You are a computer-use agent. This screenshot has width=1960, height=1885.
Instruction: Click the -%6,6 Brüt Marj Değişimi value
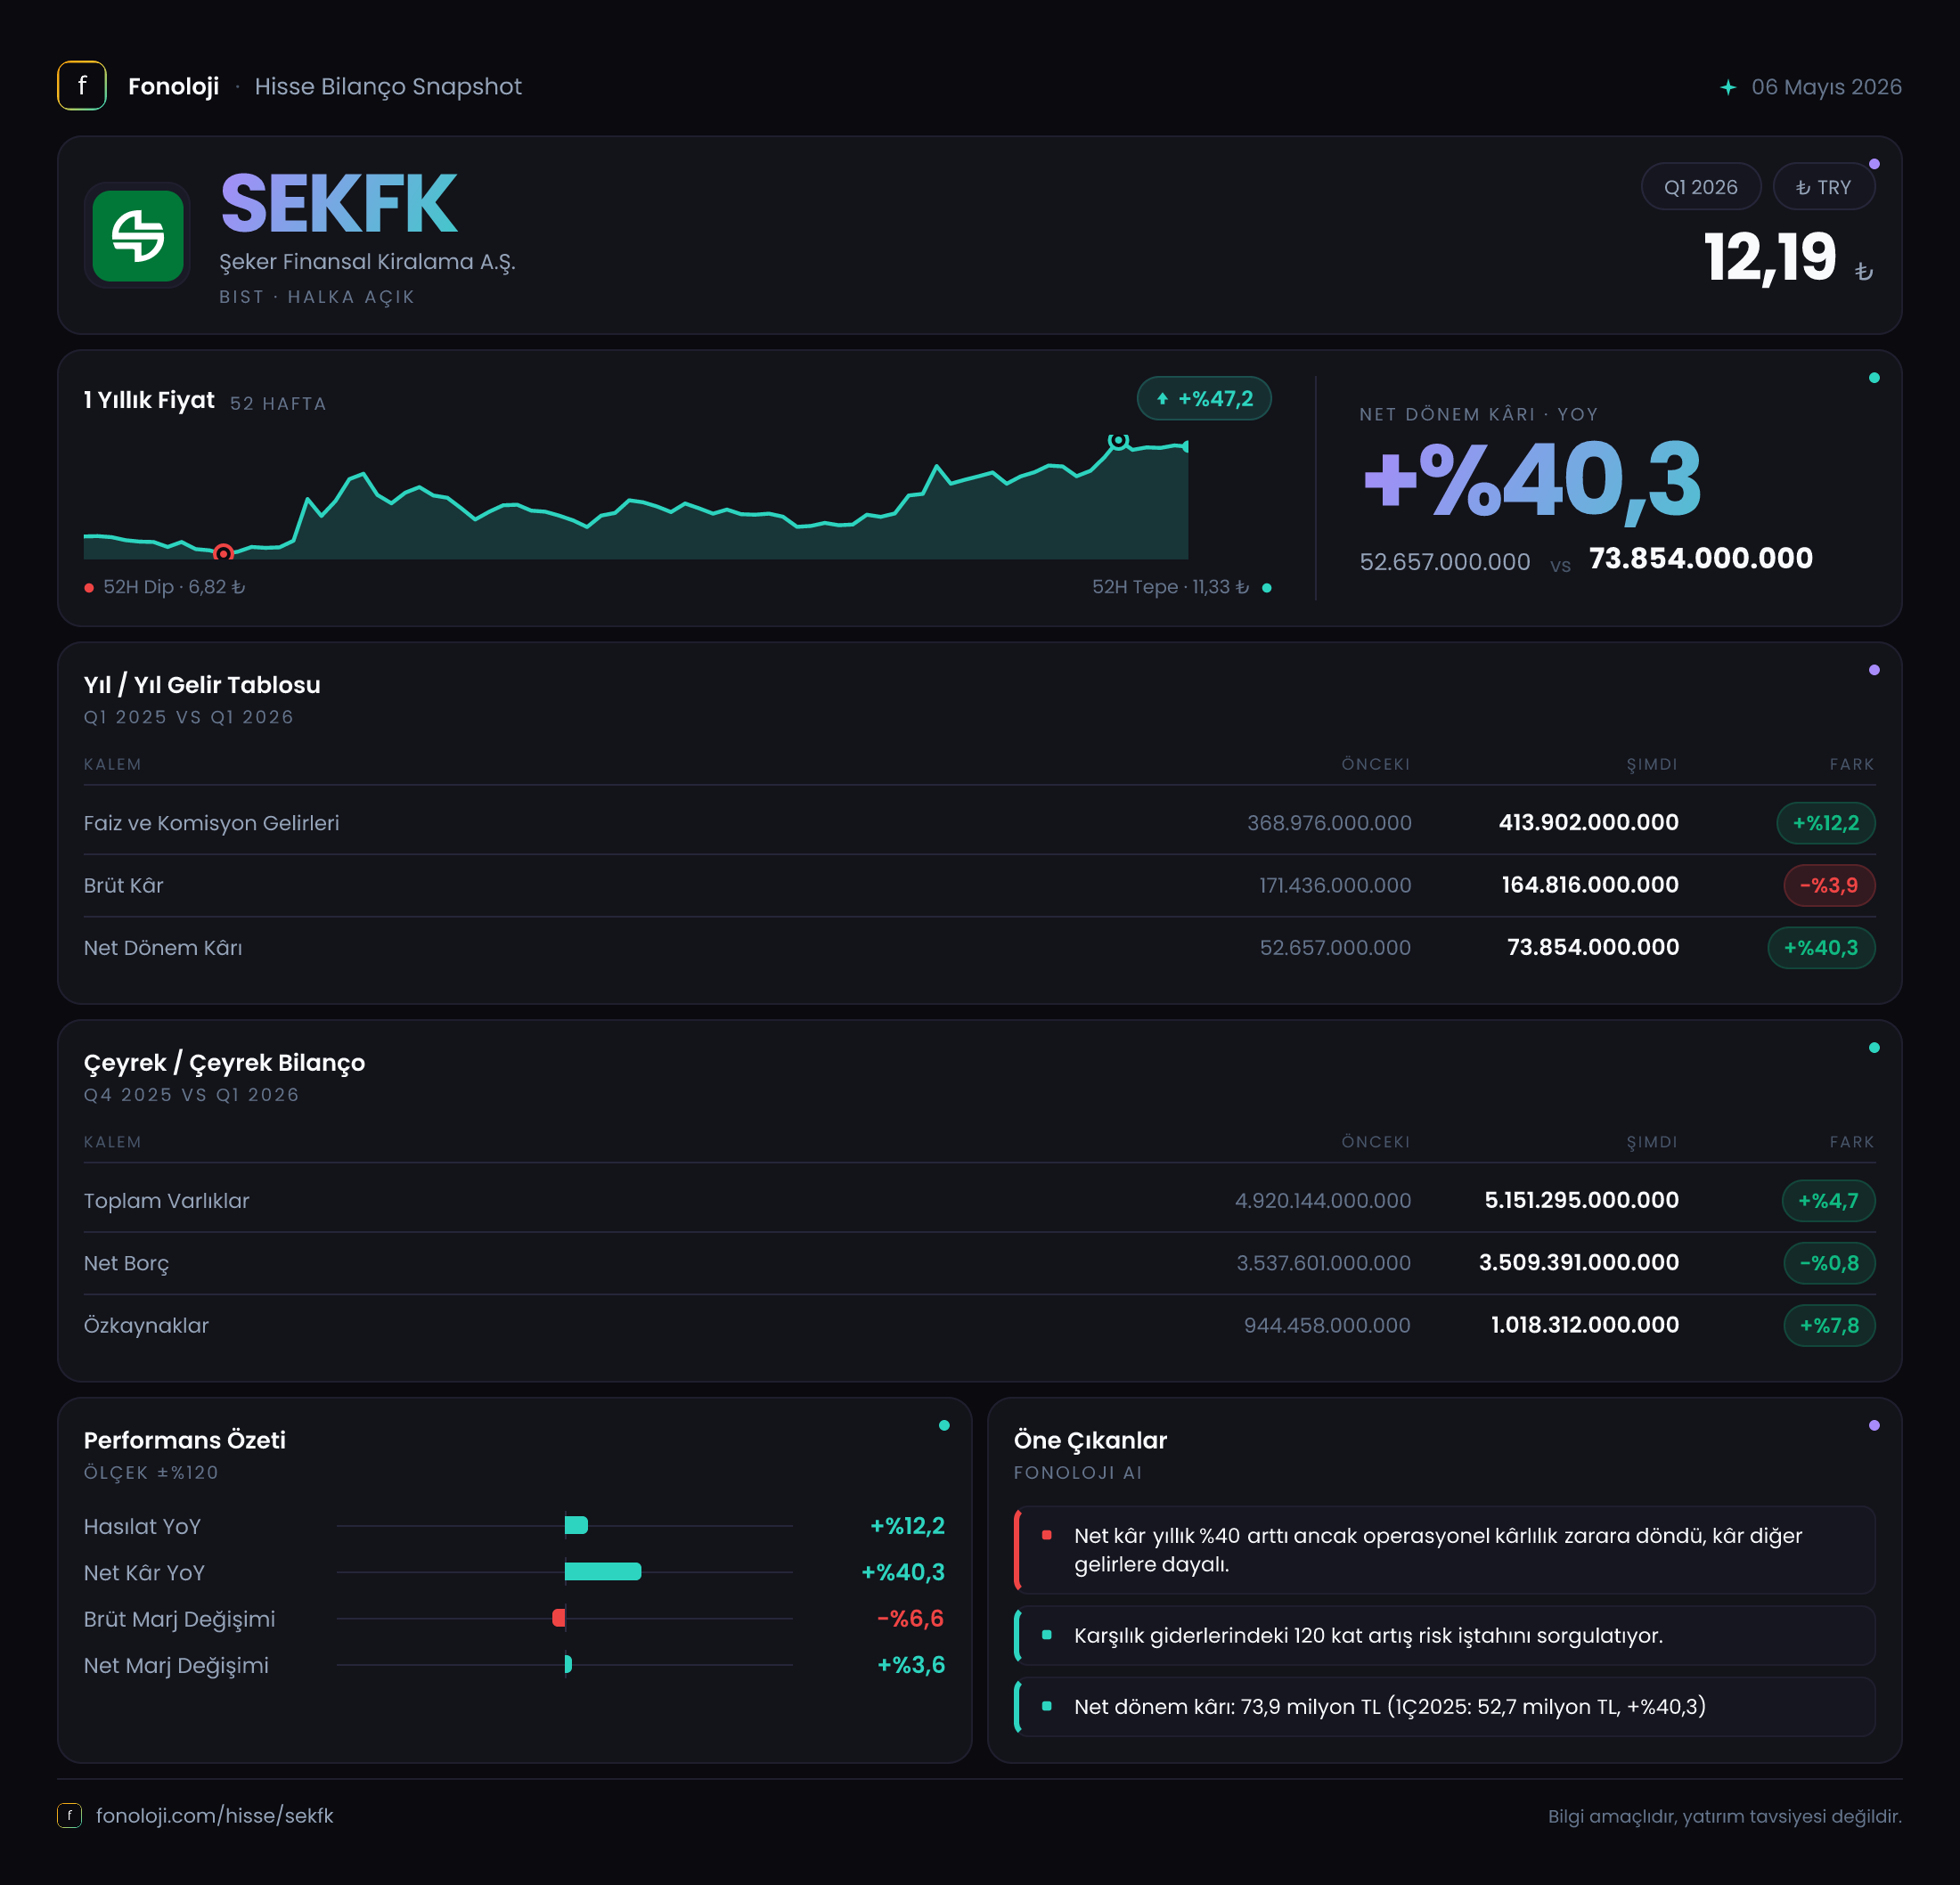coord(910,1618)
